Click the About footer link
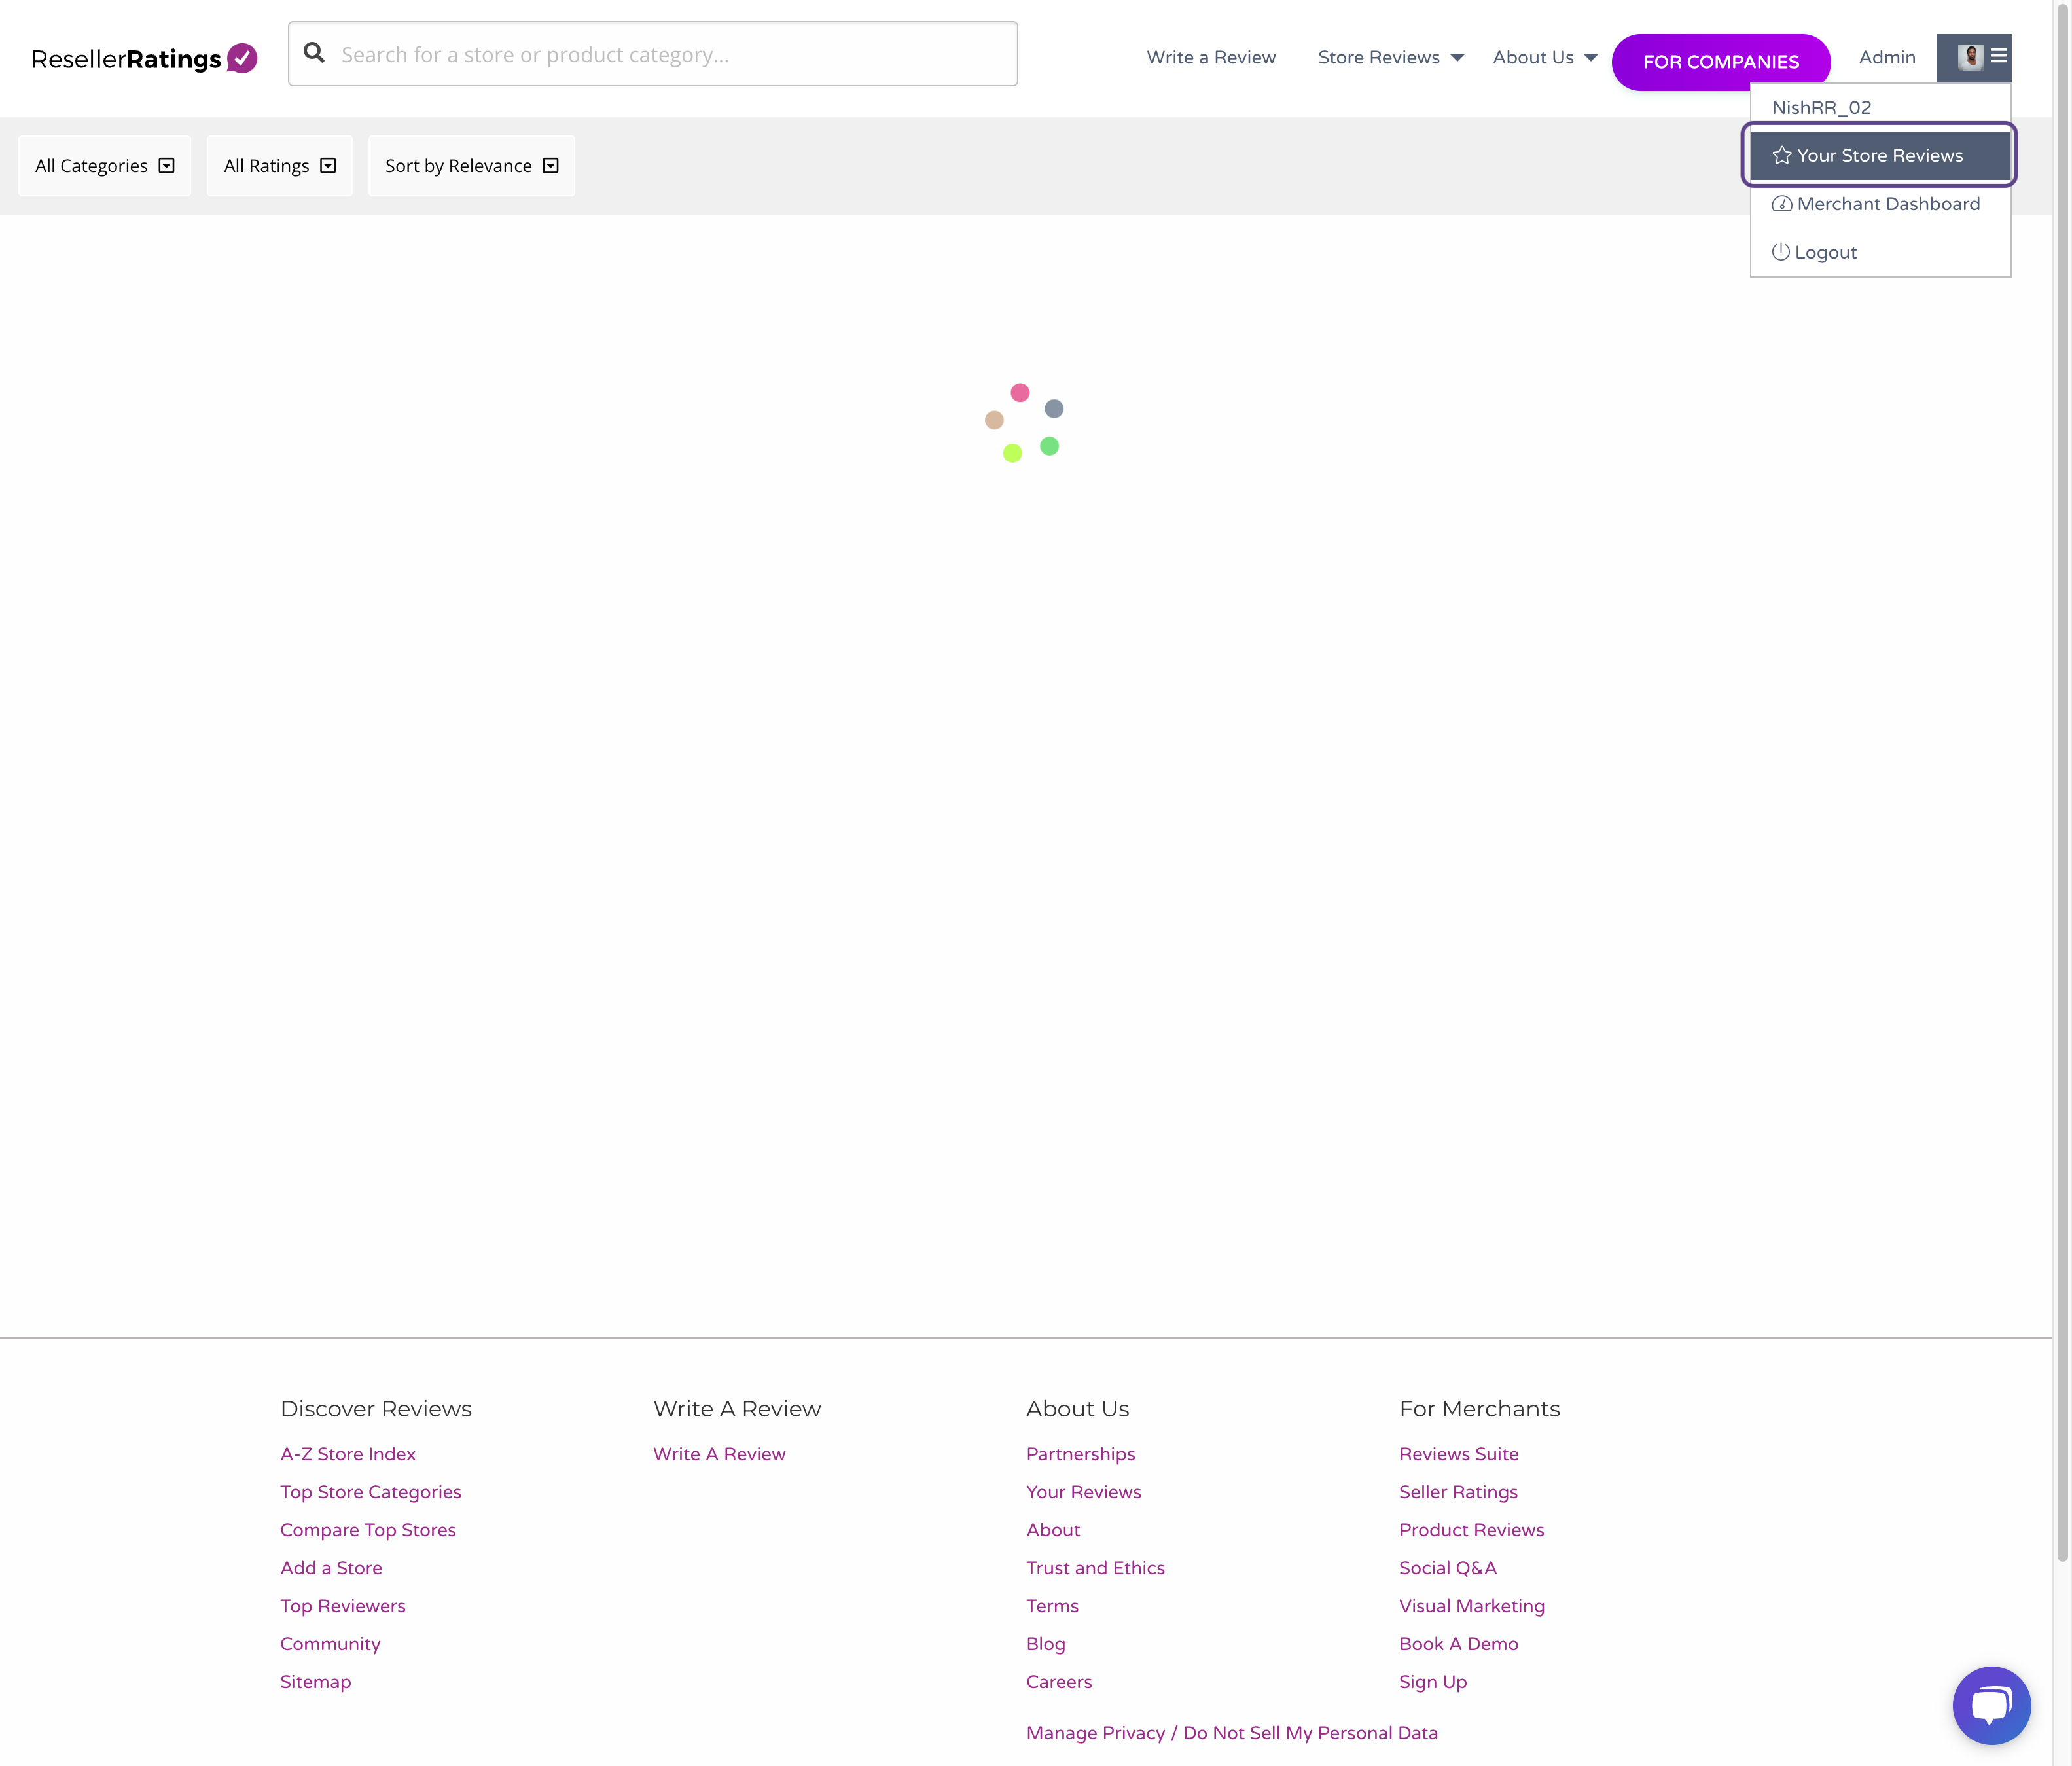This screenshot has height=1766, width=2072. [1052, 1529]
